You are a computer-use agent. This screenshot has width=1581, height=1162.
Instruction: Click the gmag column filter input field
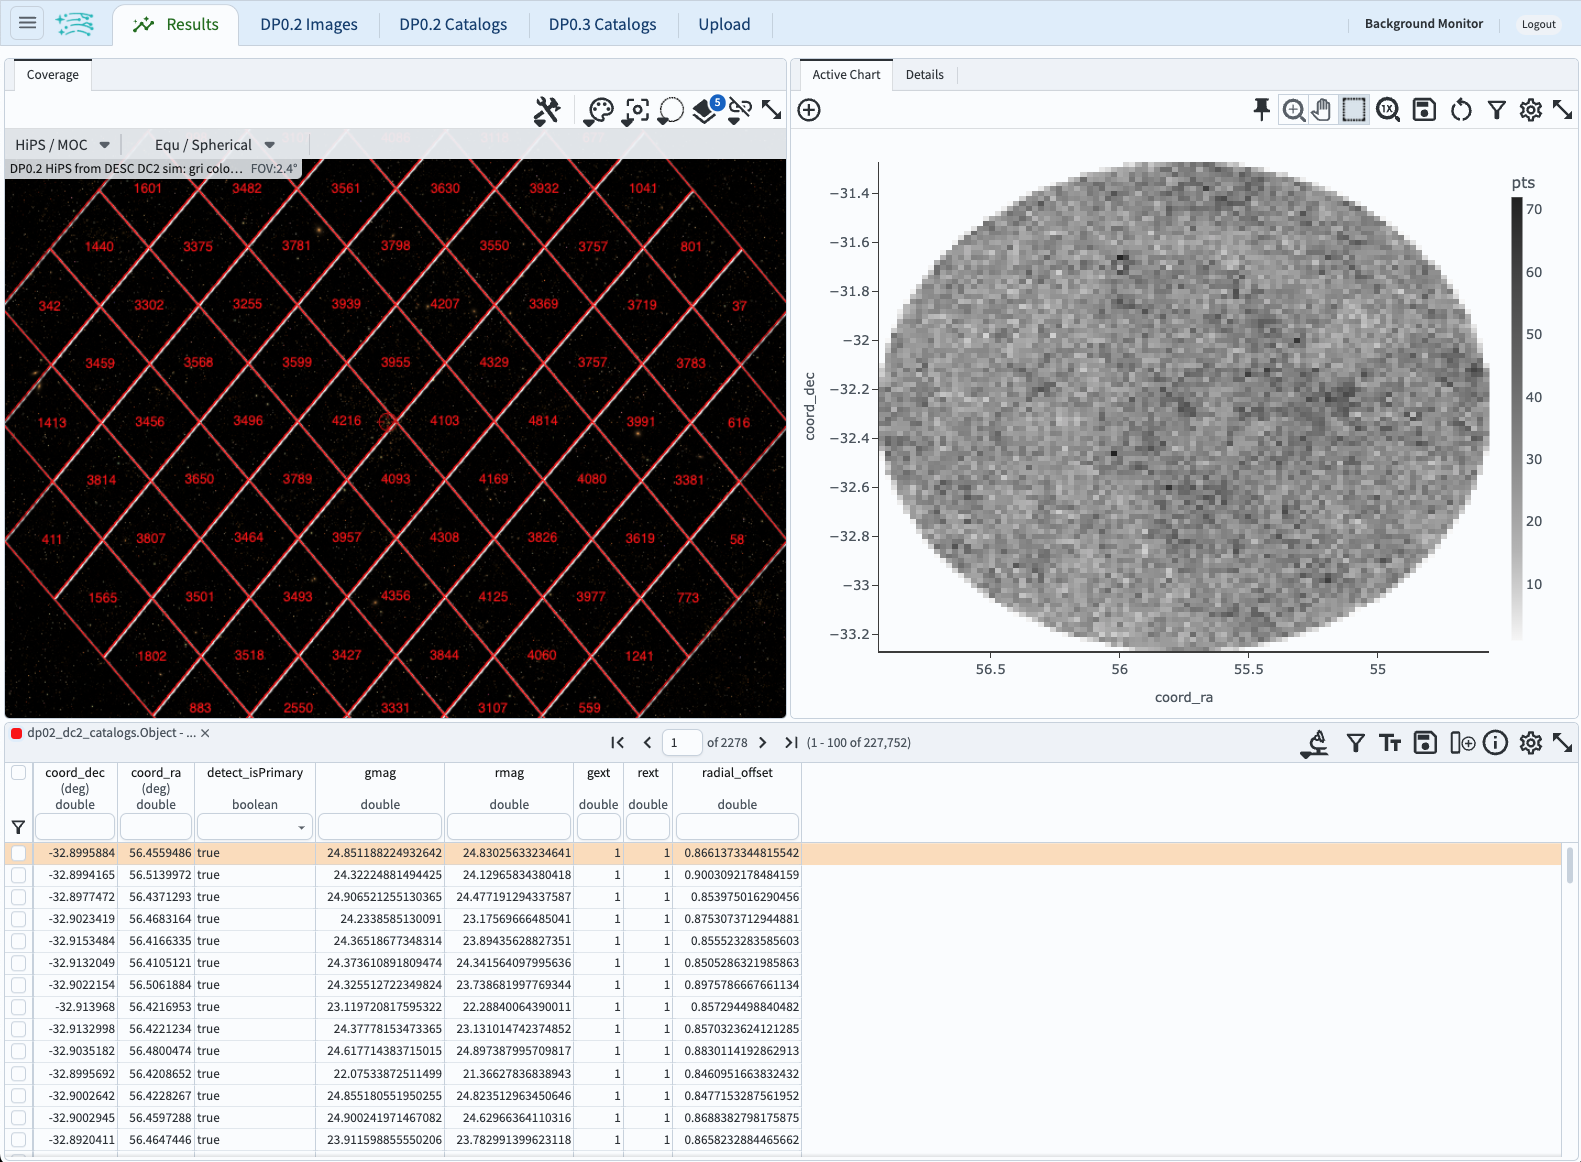[380, 827]
